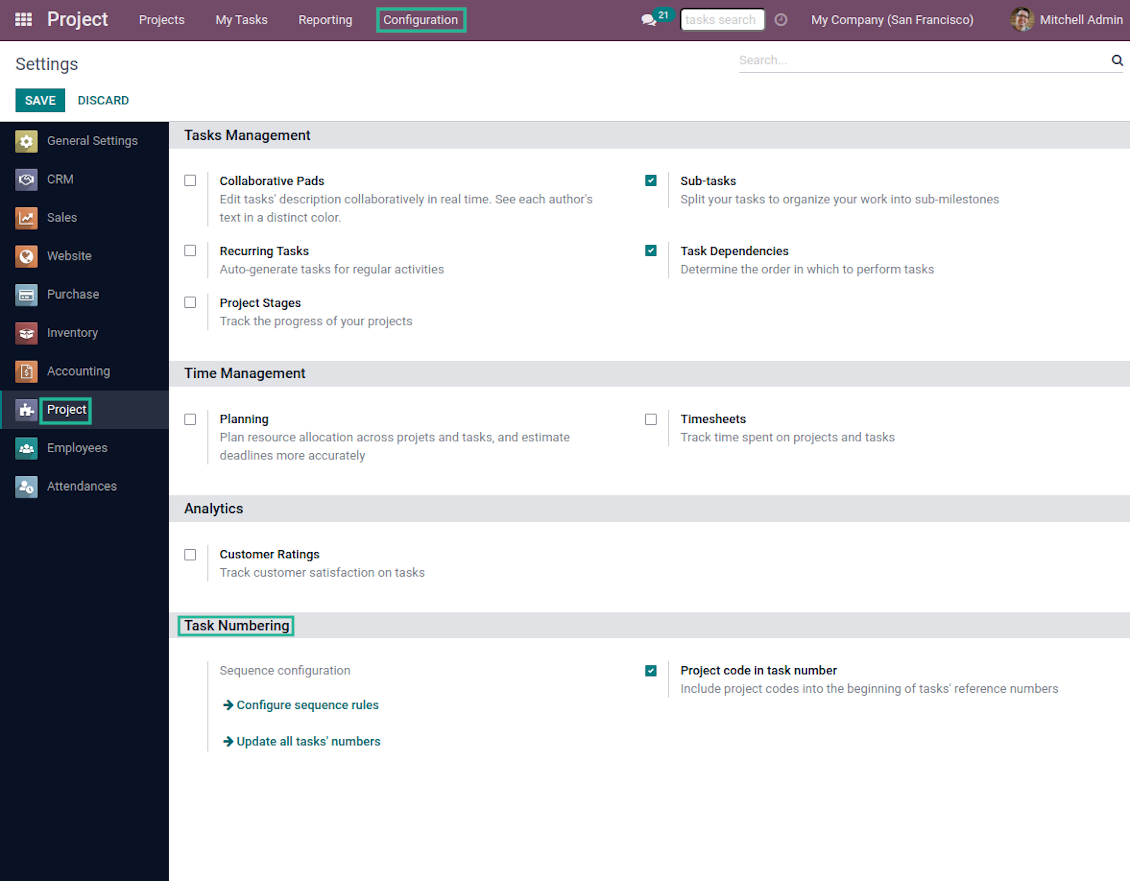Select the Accounting document icon
The height and width of the screenshot is (881, 1130).
coord(27,371)
